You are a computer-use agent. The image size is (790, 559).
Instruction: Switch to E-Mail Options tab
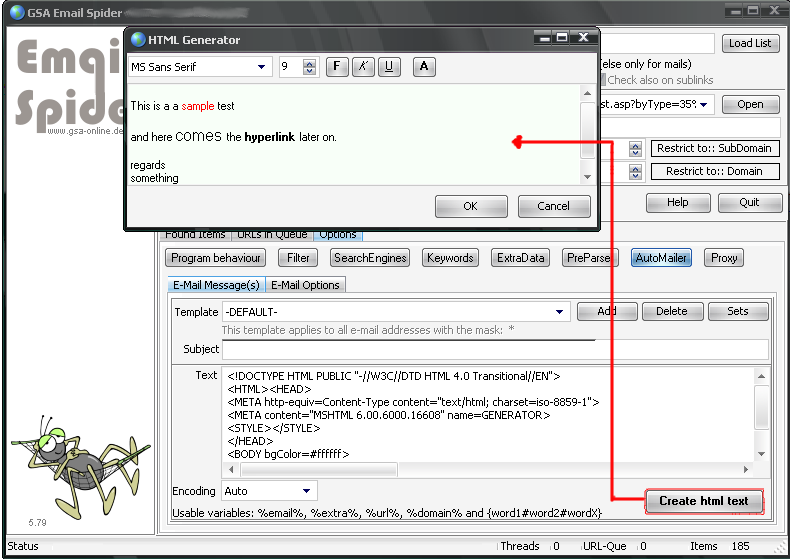pos(306,285)
